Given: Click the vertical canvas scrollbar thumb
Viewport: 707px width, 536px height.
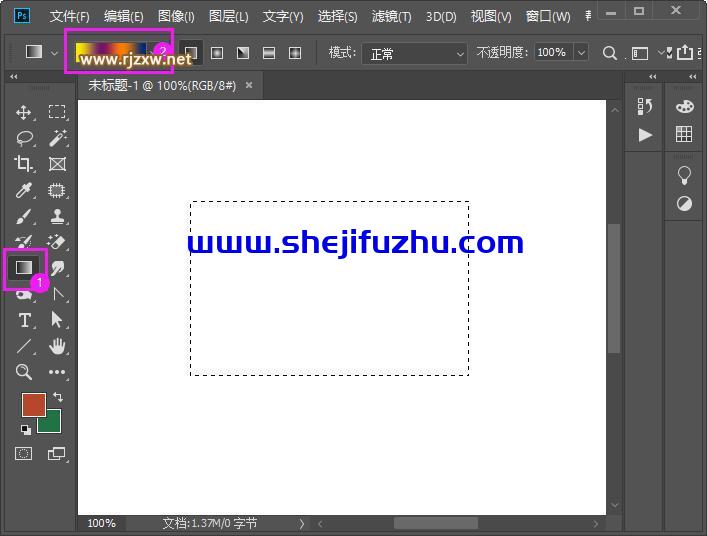Looking at the screenshot, I should 614,289.
